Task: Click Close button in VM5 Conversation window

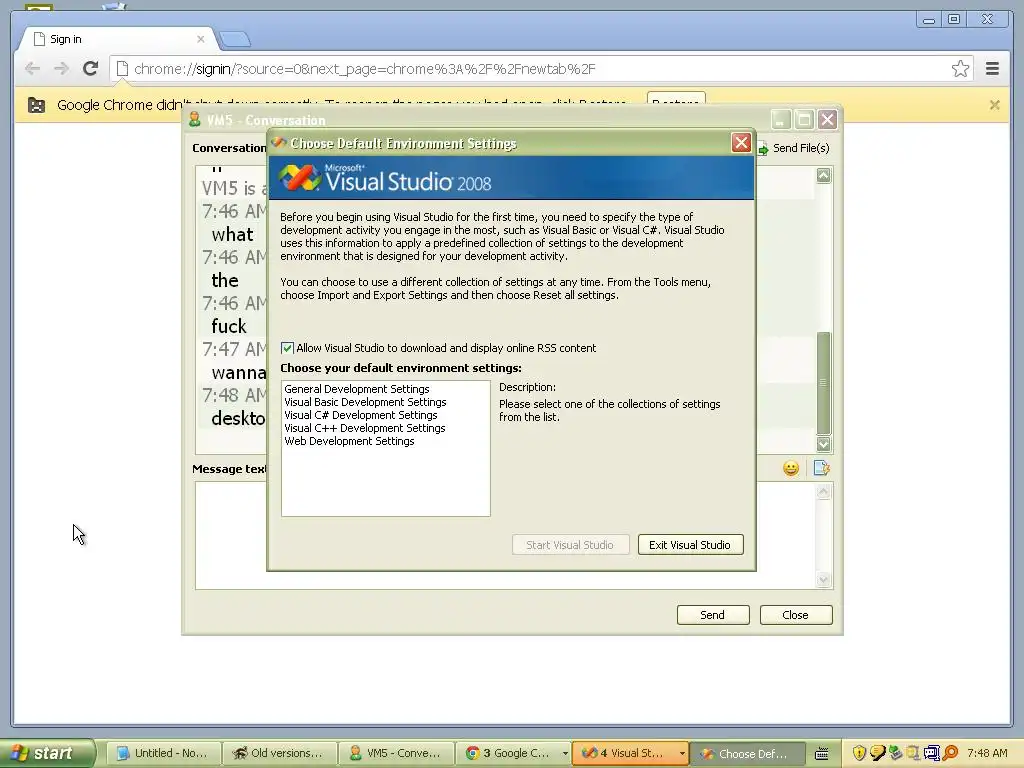Action: tap(795, 615)
